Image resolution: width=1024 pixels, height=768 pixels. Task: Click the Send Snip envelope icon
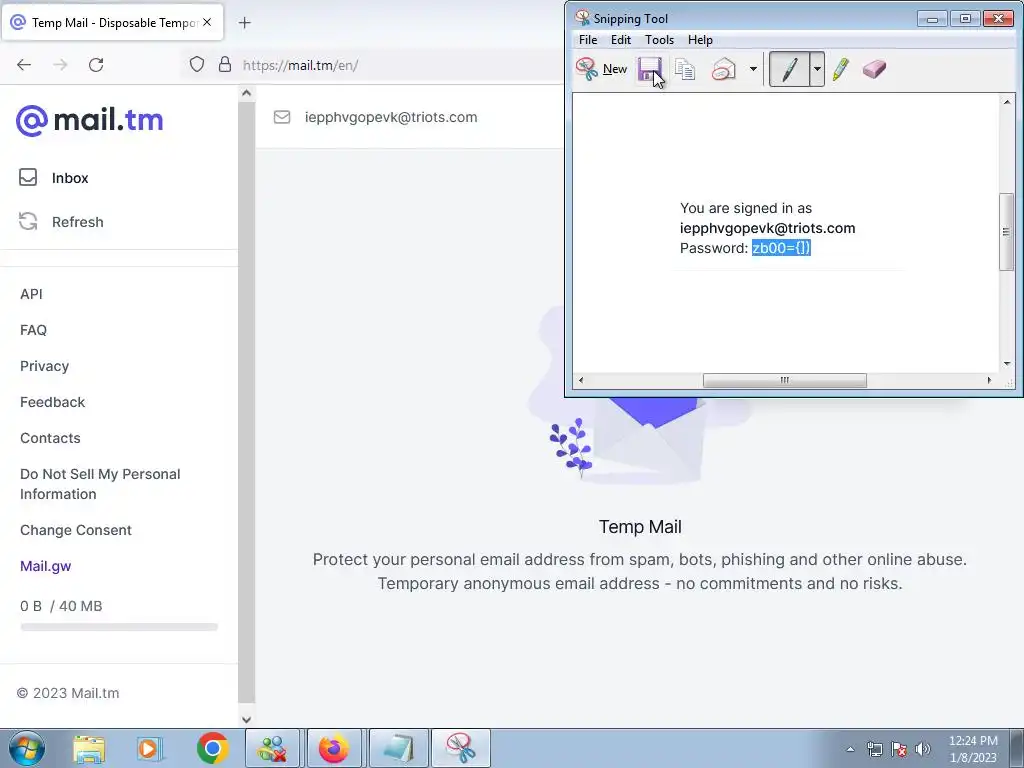pyautogui.click(x=724, y=69)
